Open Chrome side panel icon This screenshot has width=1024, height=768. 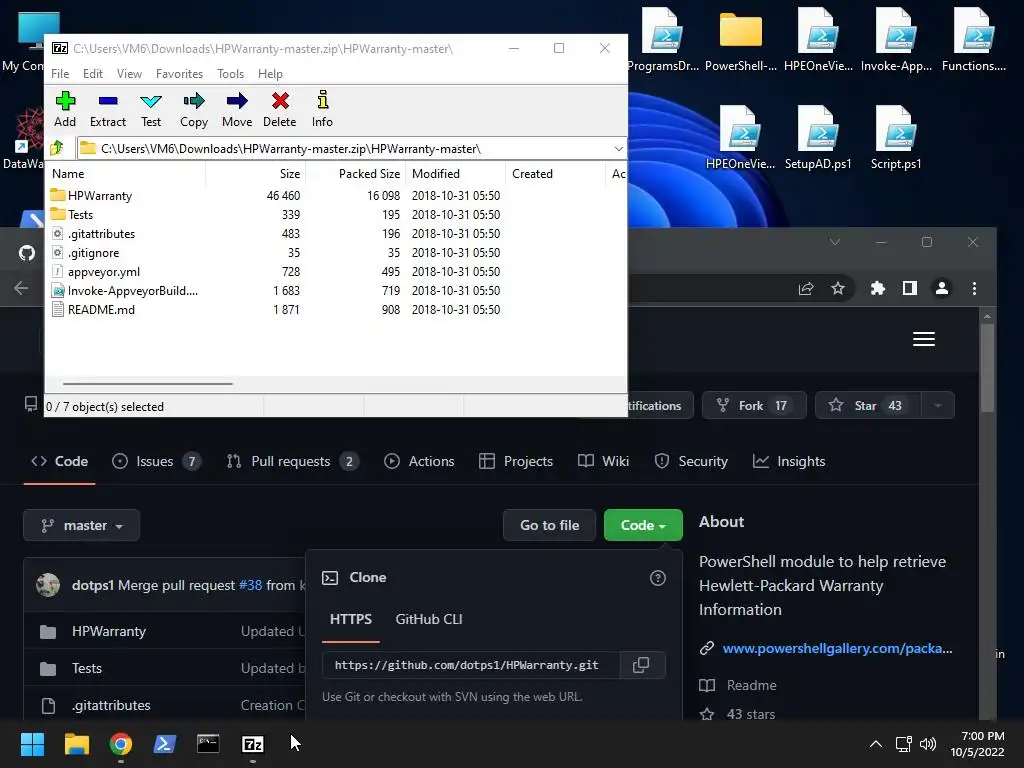click(910, 288)
